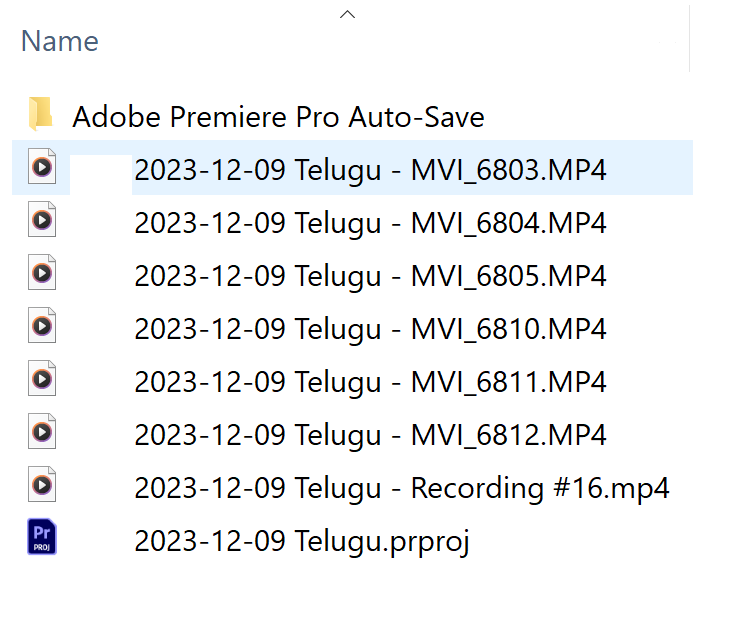The image size is (738, 640).
Task: Click the MVI_6811.MP4 video file icon
Action: pyautogui.click(x=41, y=380)
